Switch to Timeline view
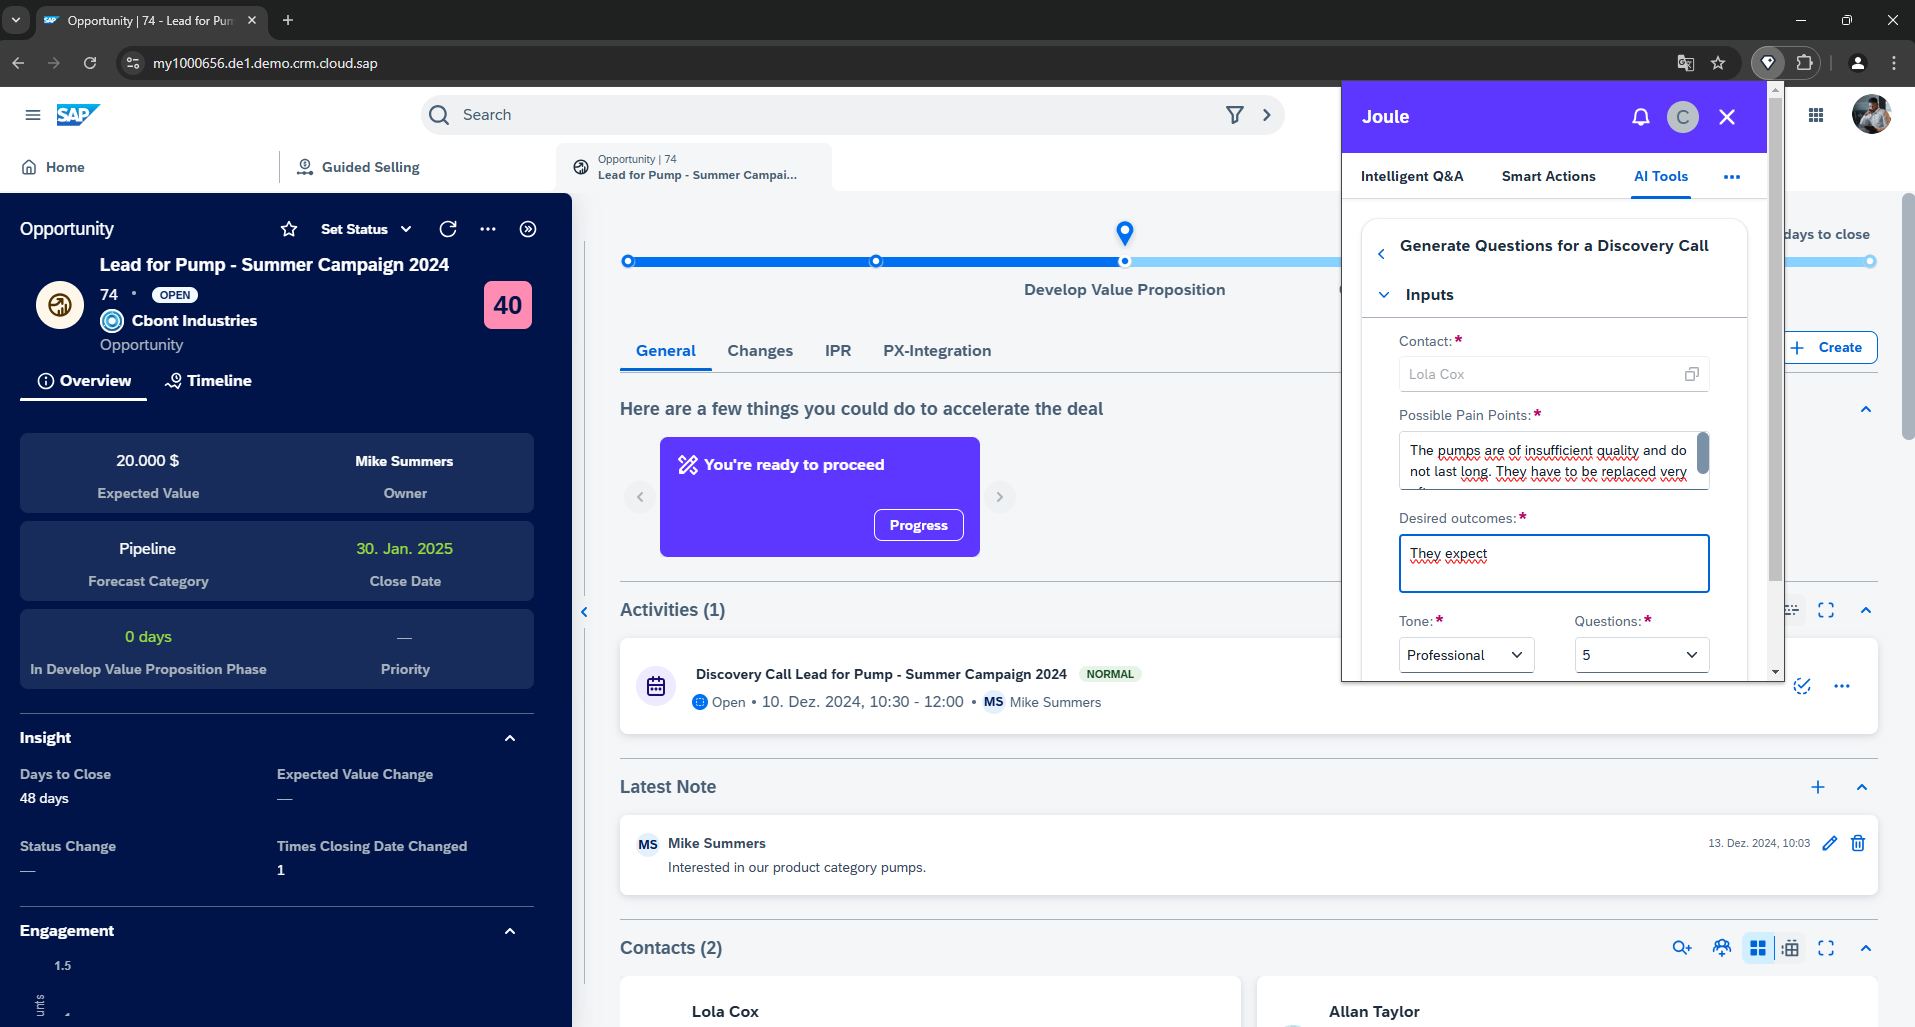This screenshot has height=1027, width=1915. (x=208, y=381)
